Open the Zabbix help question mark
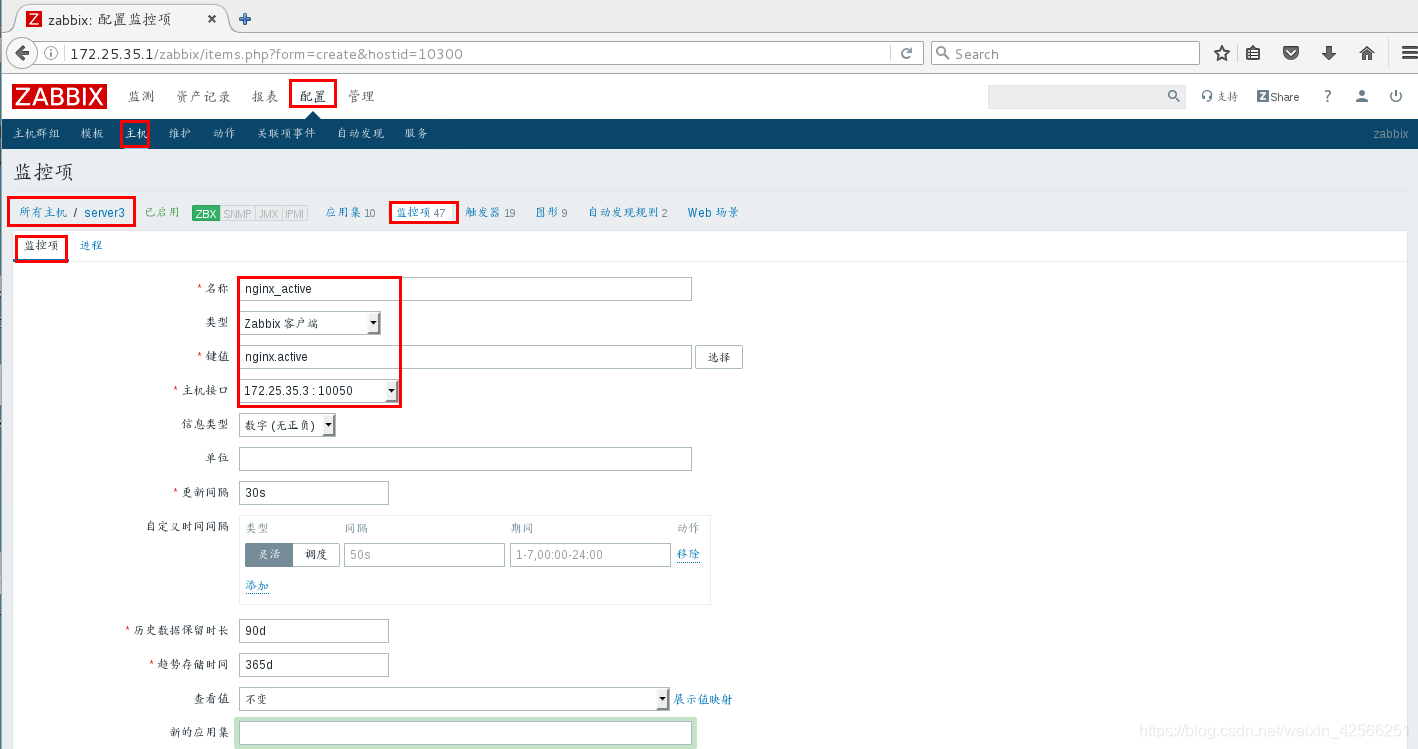The height and width of the screenshot is (749, 1418). click(1328, 96)
